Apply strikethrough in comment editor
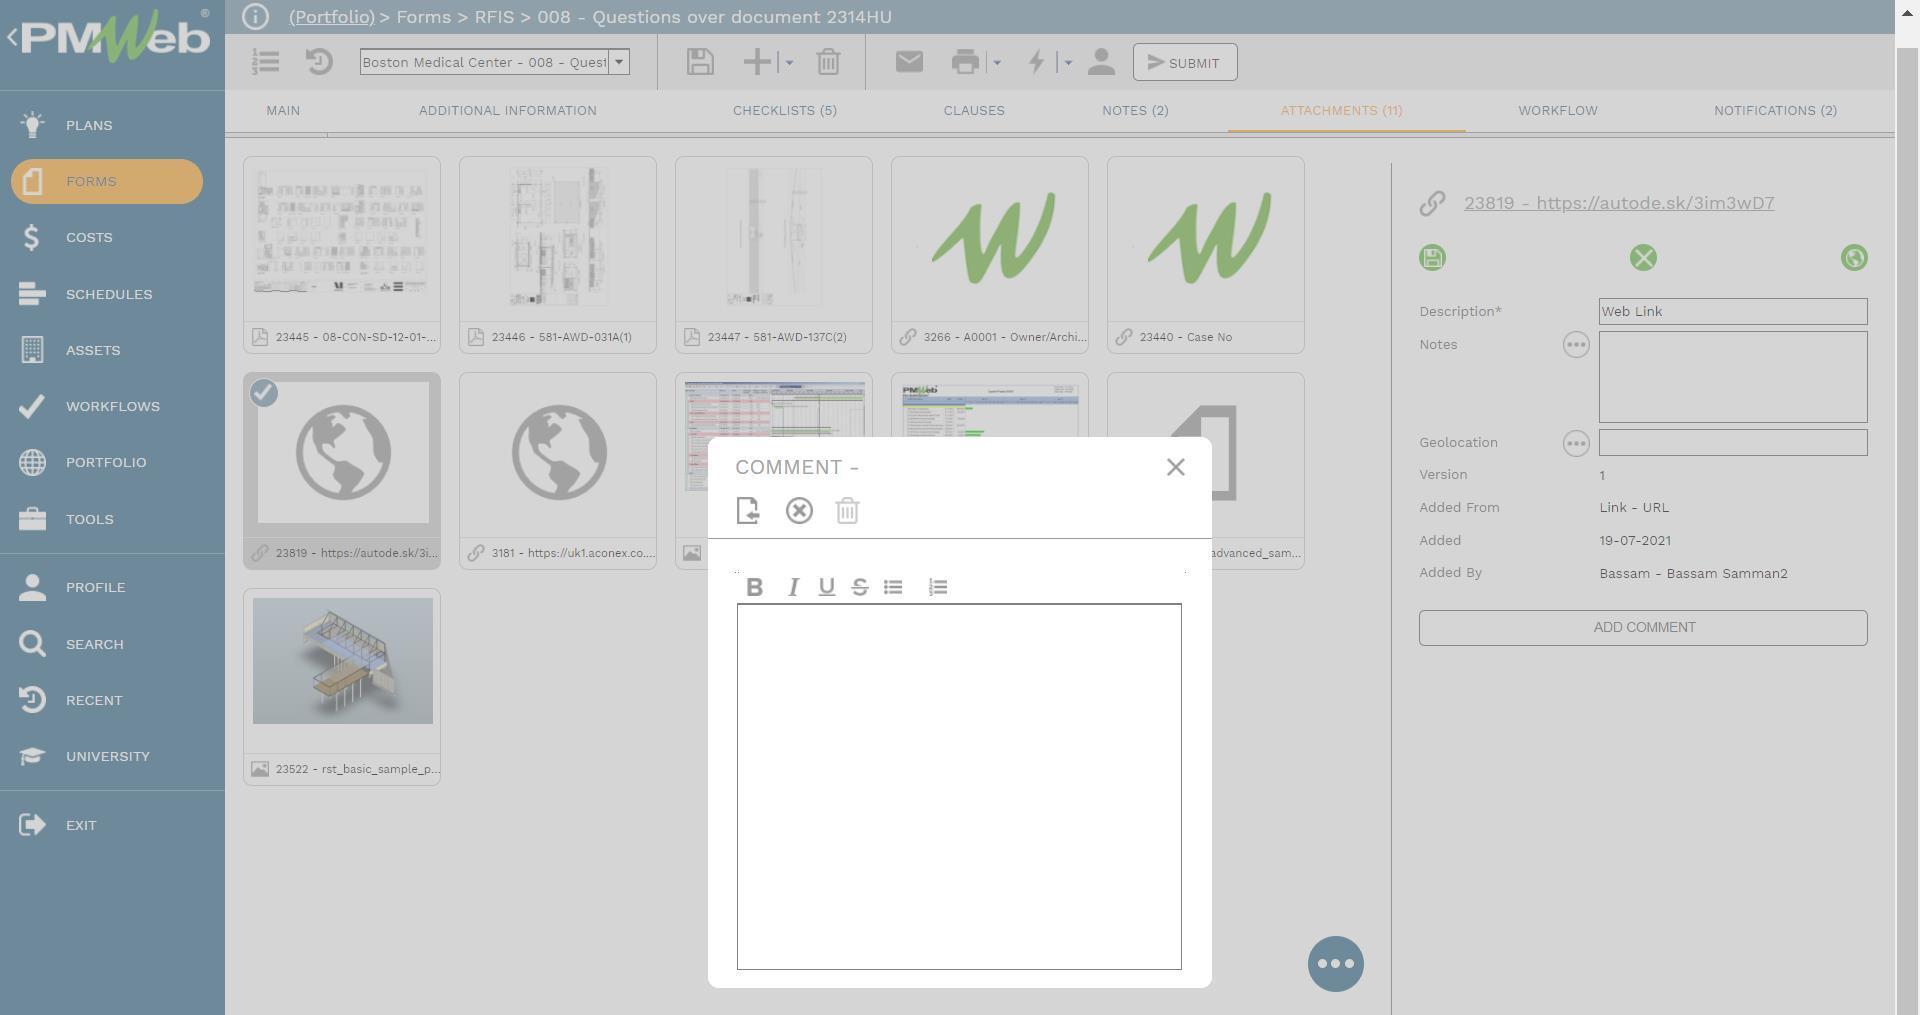The width and height of the screenshot is (1920, 1015). pyautogui.click(x=859, y=588)
